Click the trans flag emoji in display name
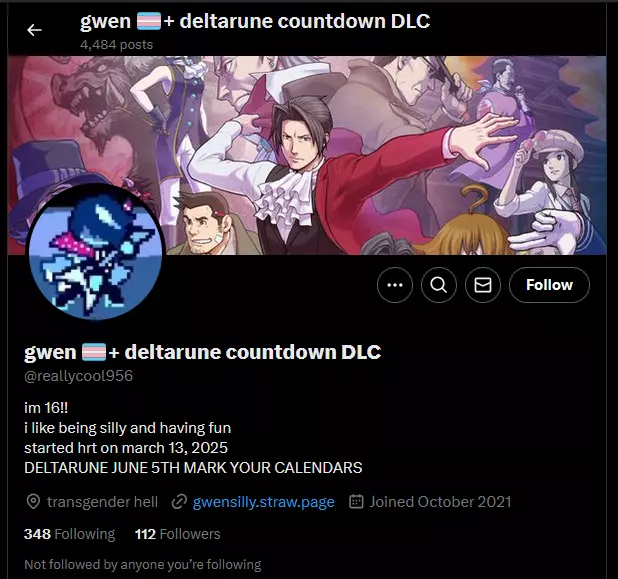Screen dimensions: 618x579 [94, 352]
